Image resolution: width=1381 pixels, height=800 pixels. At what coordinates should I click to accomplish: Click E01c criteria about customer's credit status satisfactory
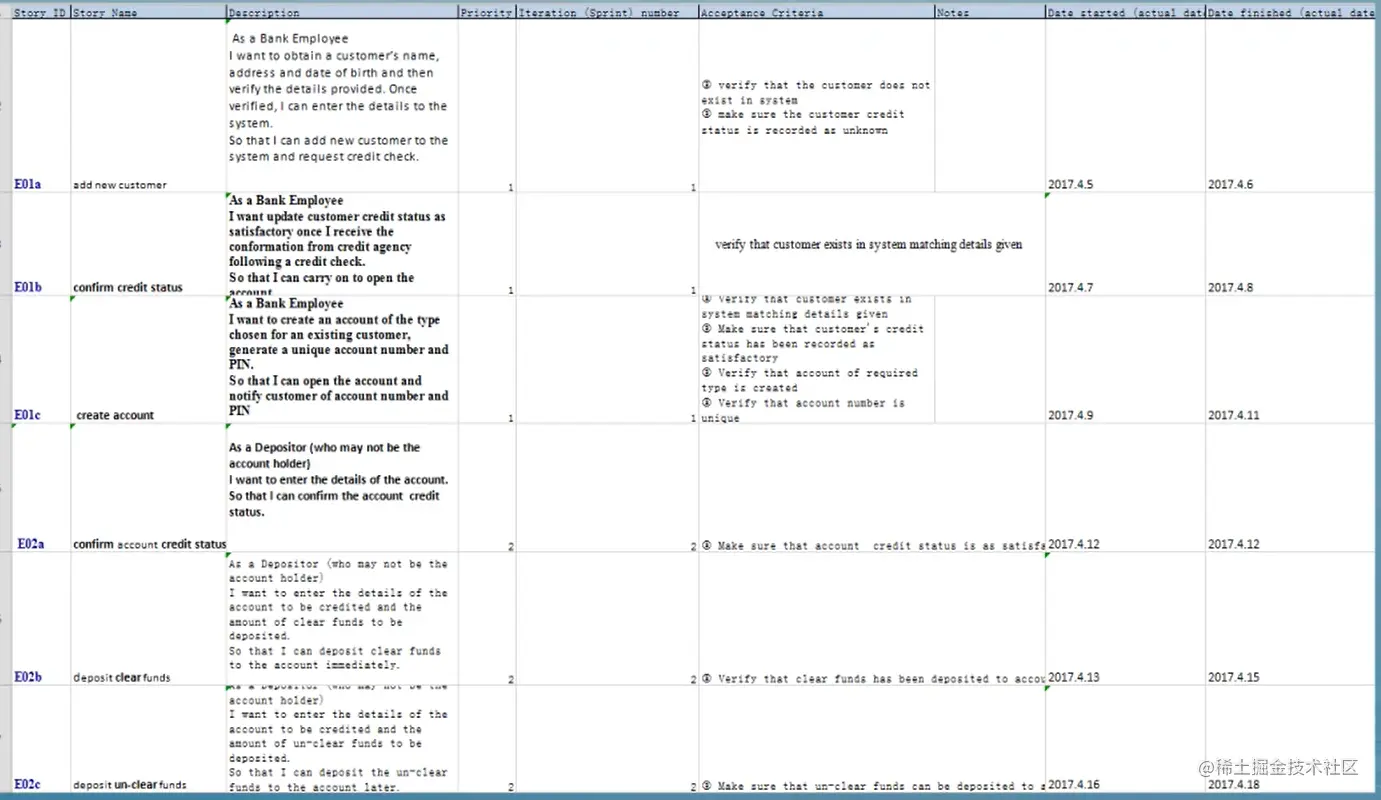click(x=812, y=343)
